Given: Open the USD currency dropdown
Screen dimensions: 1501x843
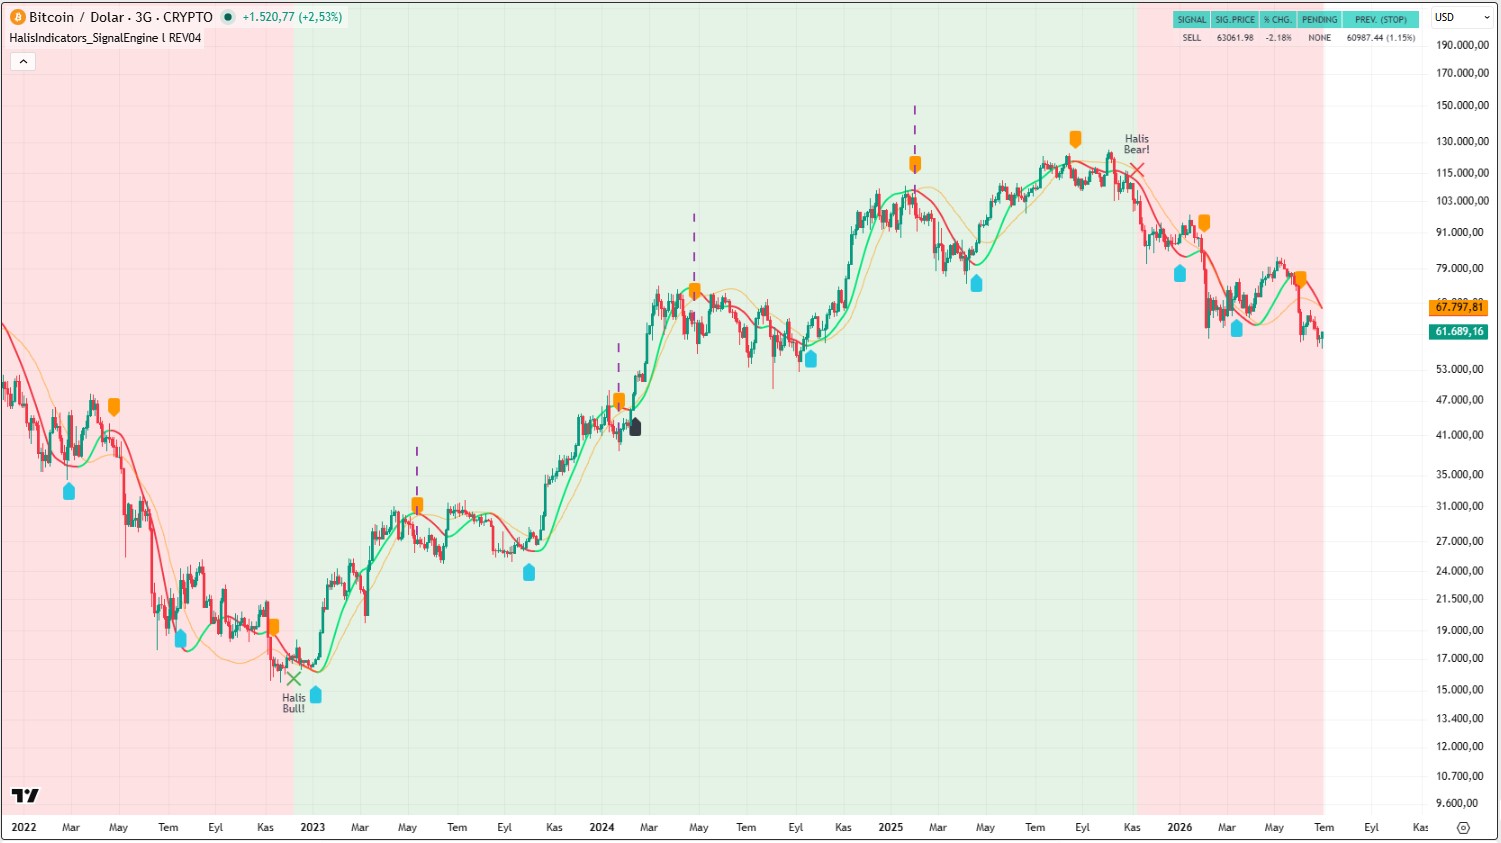Looking at the screenshot, I should [x=1463, y=17].
